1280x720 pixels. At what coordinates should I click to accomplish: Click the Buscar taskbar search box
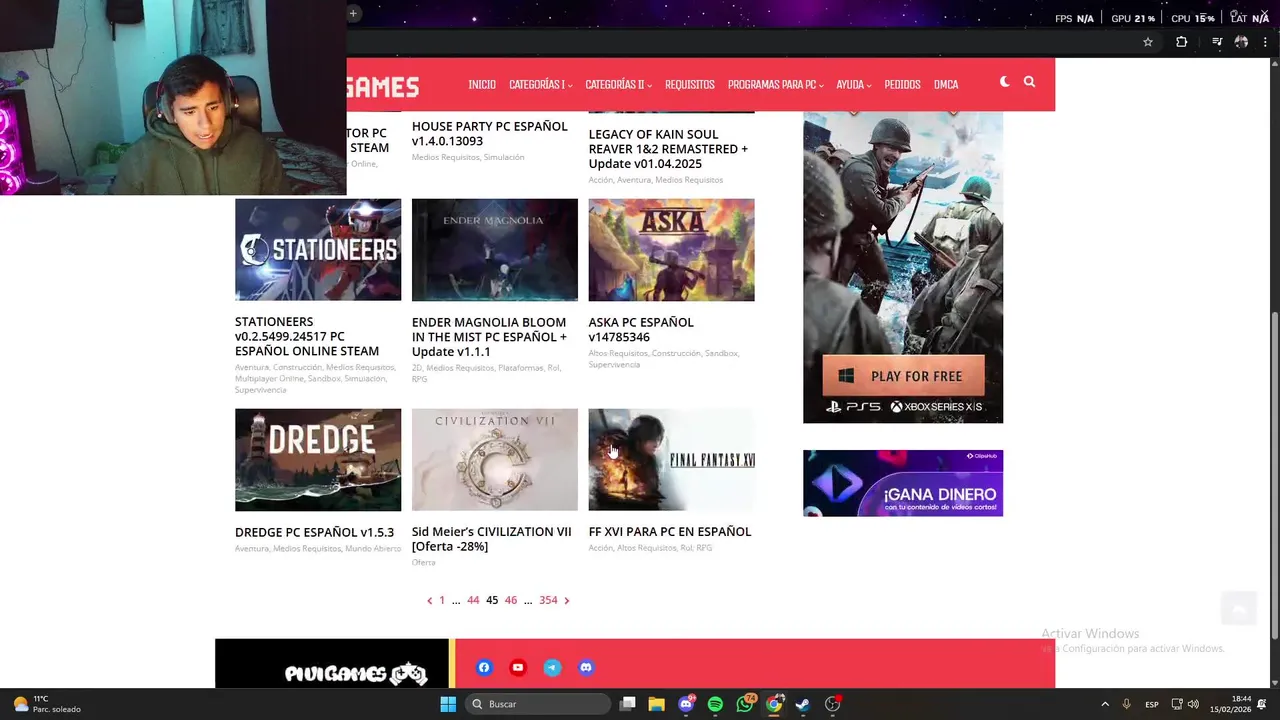pyautogui.click(x=540, y=704)
